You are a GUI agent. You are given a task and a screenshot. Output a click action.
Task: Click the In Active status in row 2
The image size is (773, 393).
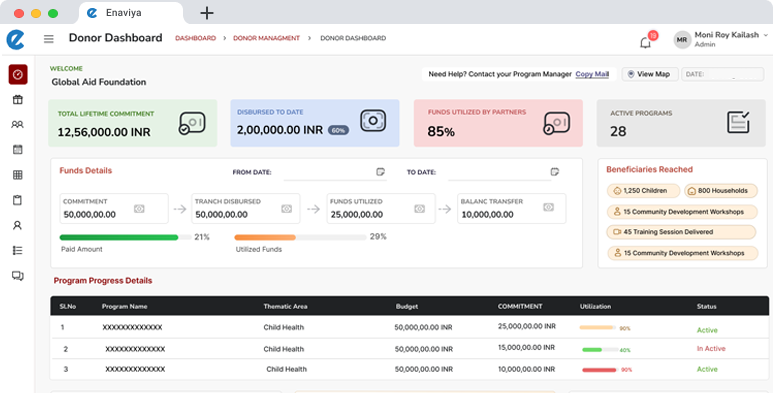(711, 349)
